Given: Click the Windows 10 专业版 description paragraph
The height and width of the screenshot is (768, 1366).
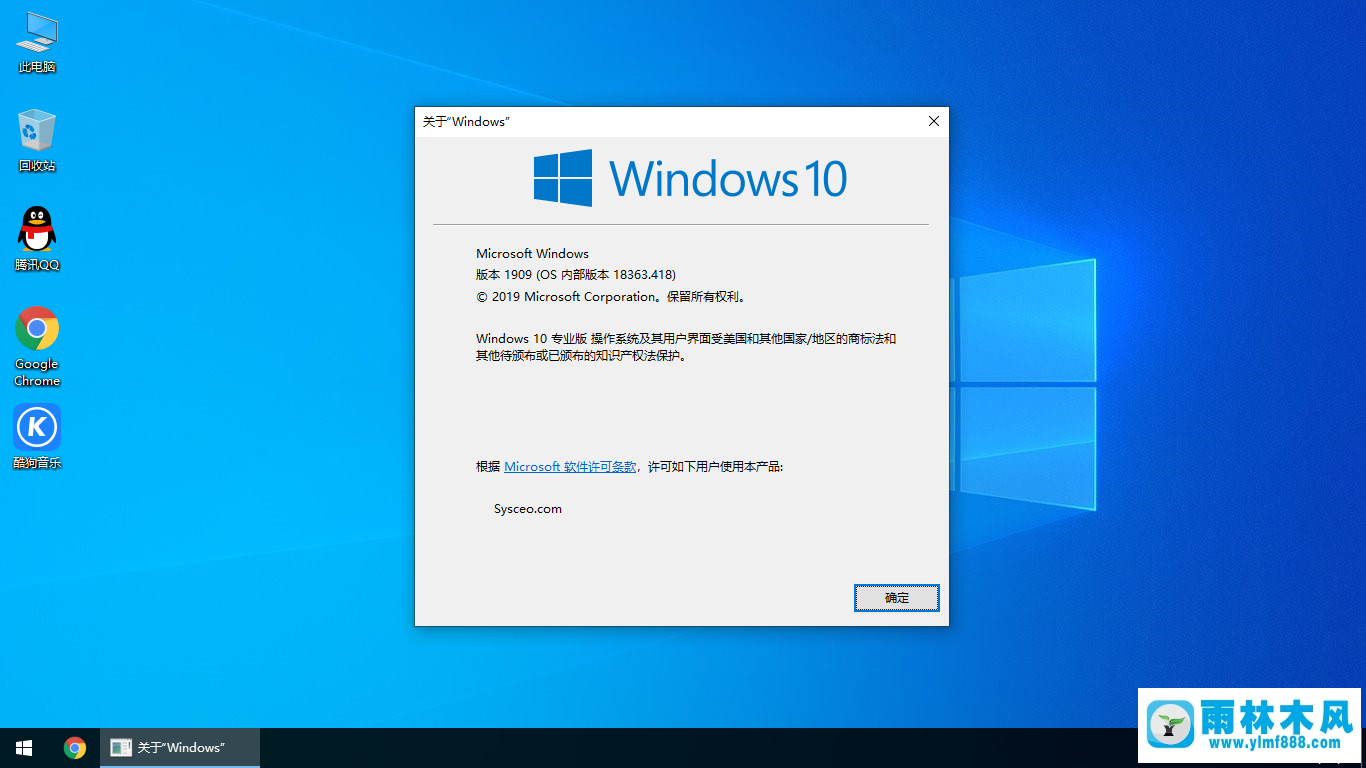Looking at the screenshot, I should click(686, 347).
